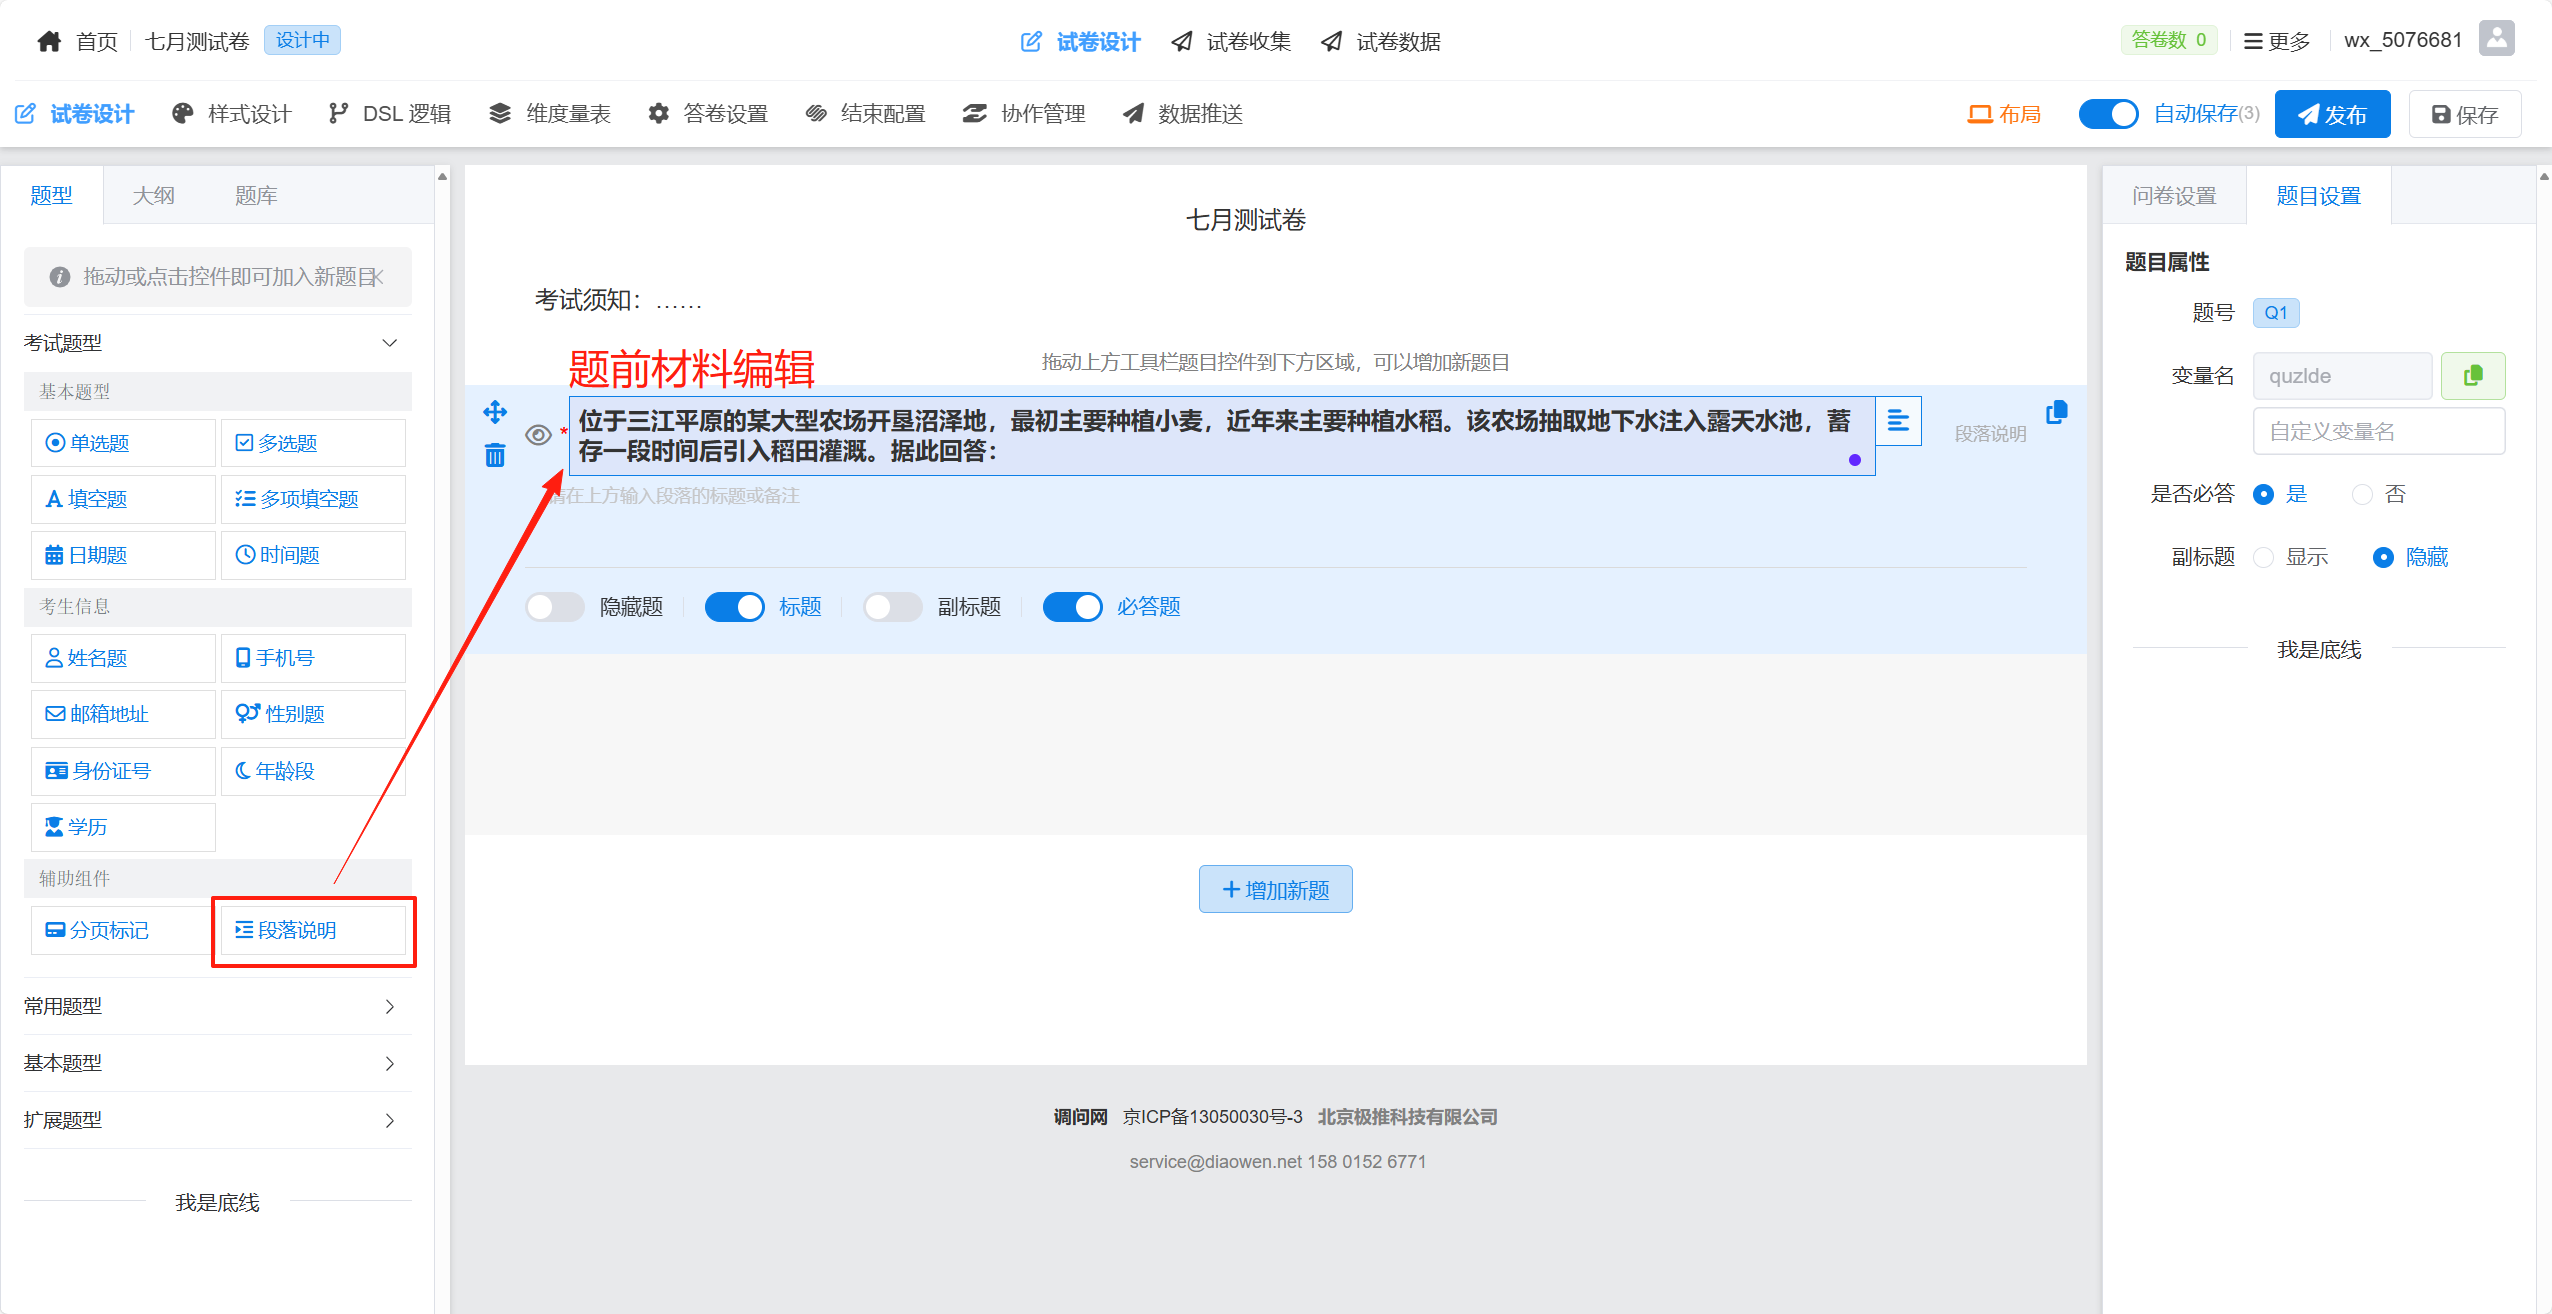2552x1314 pixels.
Task: Select 否 for 是否必答
Action: tap(2362, 494)
